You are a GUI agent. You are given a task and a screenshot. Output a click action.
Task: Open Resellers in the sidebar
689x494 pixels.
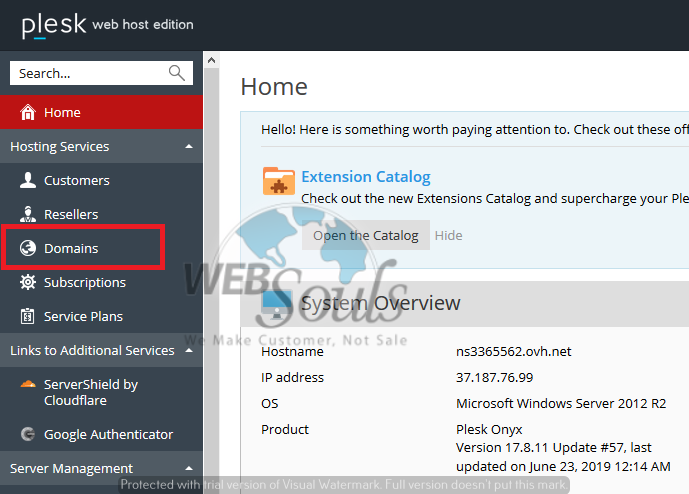coord(102,214)
